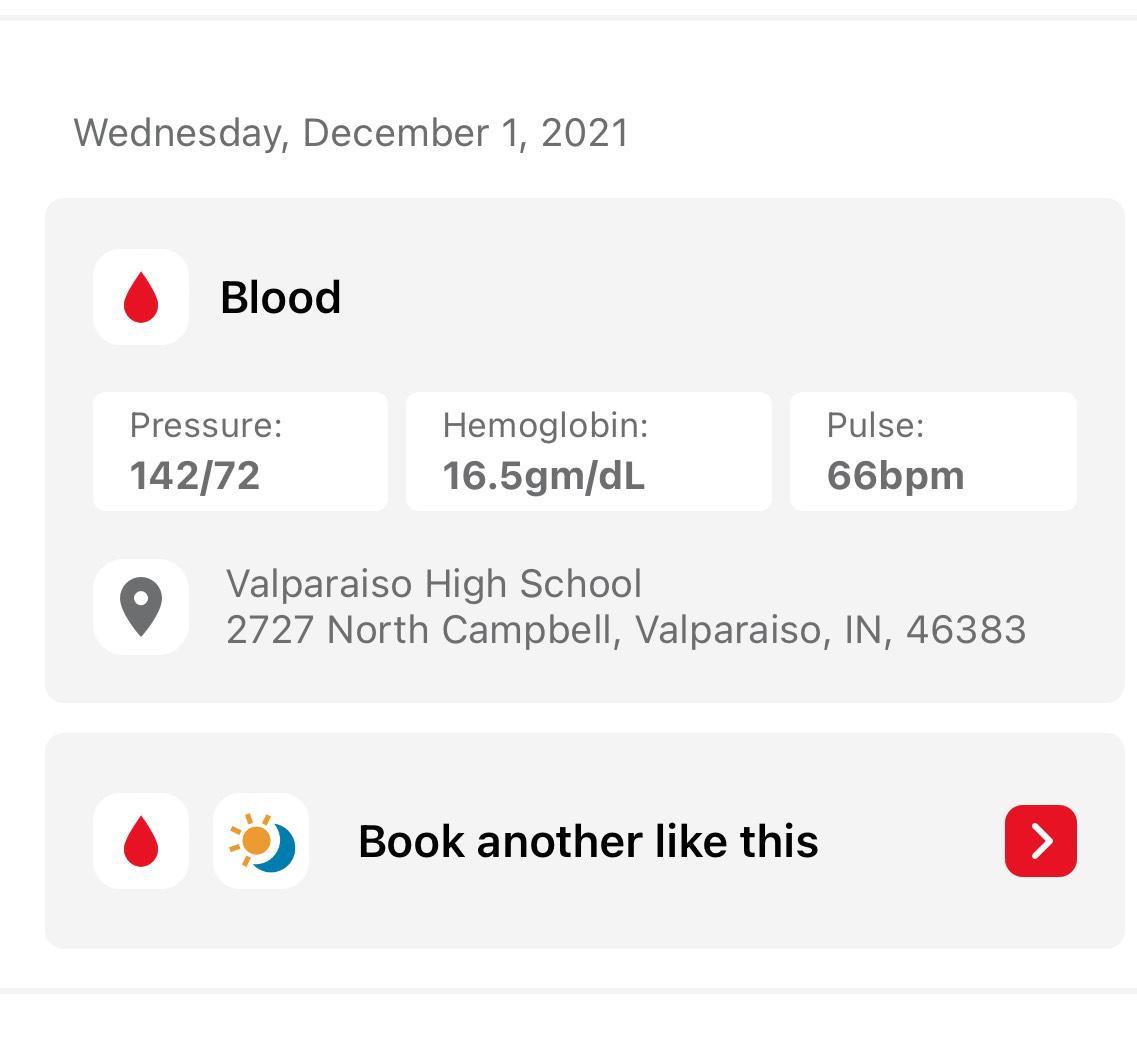The width and height of the screenshot is (1137, 1049).
Task: Tap the "Pulse:" label
Action: pyautogui.click(x=875, y=425)
